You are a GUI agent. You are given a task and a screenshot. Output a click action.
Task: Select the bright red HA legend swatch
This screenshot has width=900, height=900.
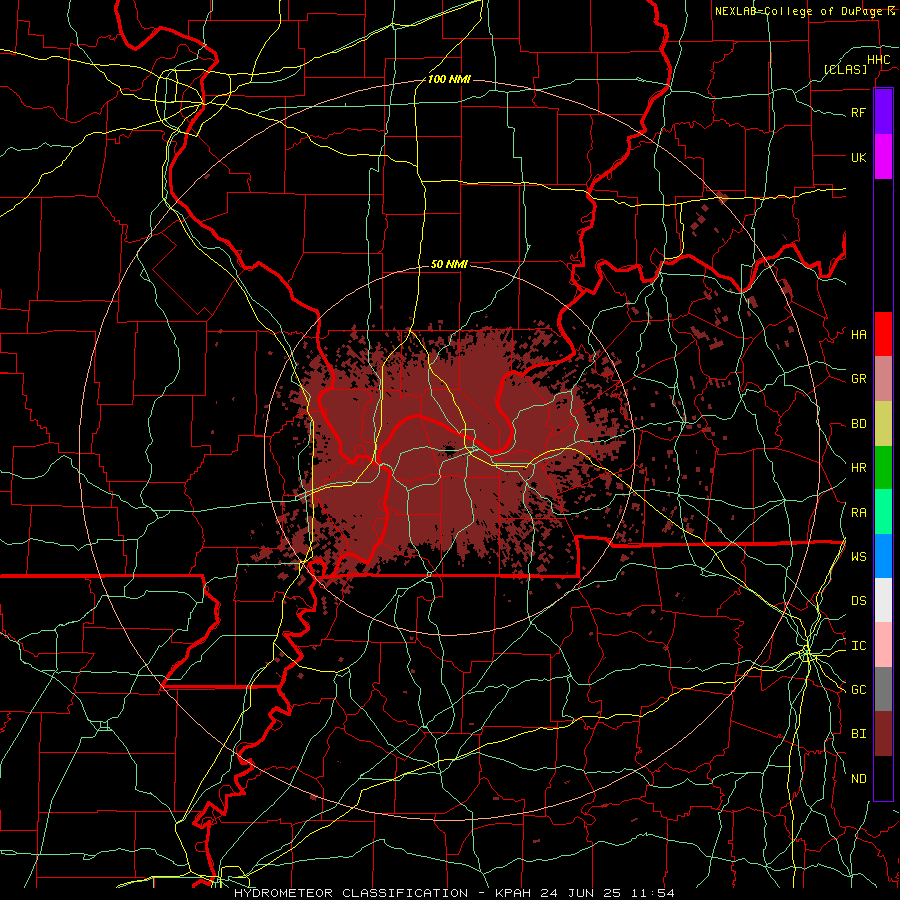coord(883,333)
